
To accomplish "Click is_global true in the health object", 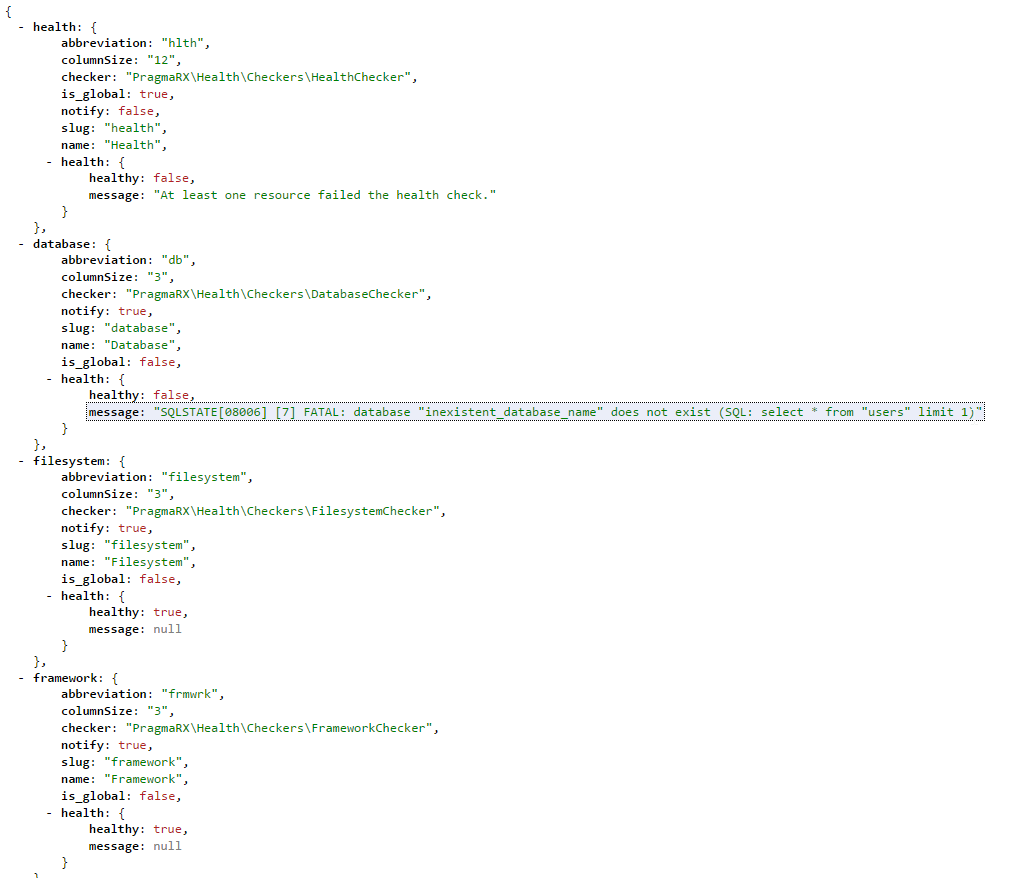I will (153, 94).
